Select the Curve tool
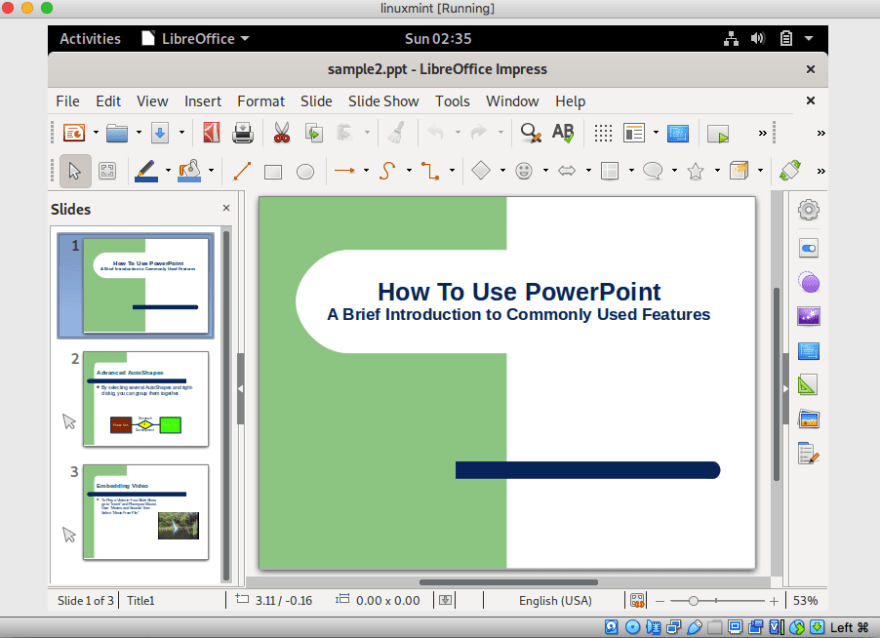The height and width of the screenshot is (638, 880). 387,171
